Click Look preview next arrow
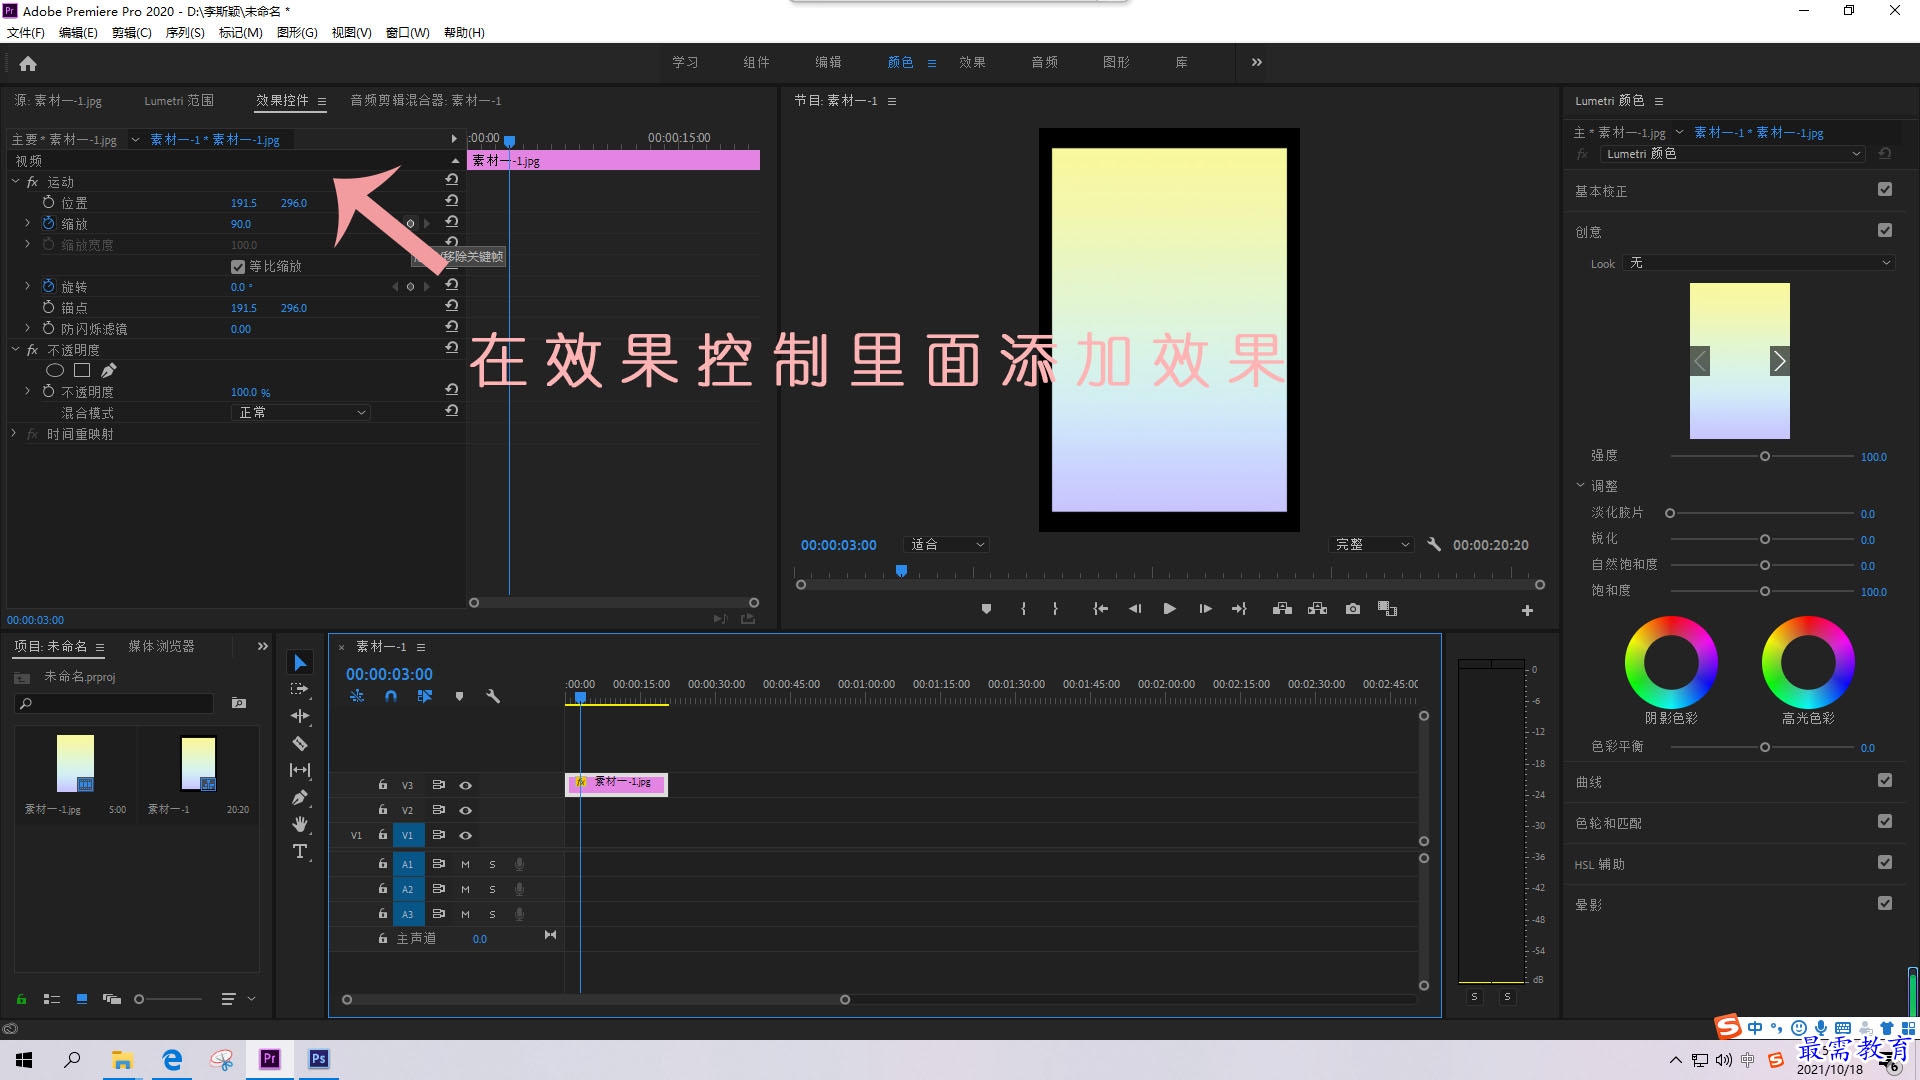Screen dimensions: 1920x1080 [1779, 361]
